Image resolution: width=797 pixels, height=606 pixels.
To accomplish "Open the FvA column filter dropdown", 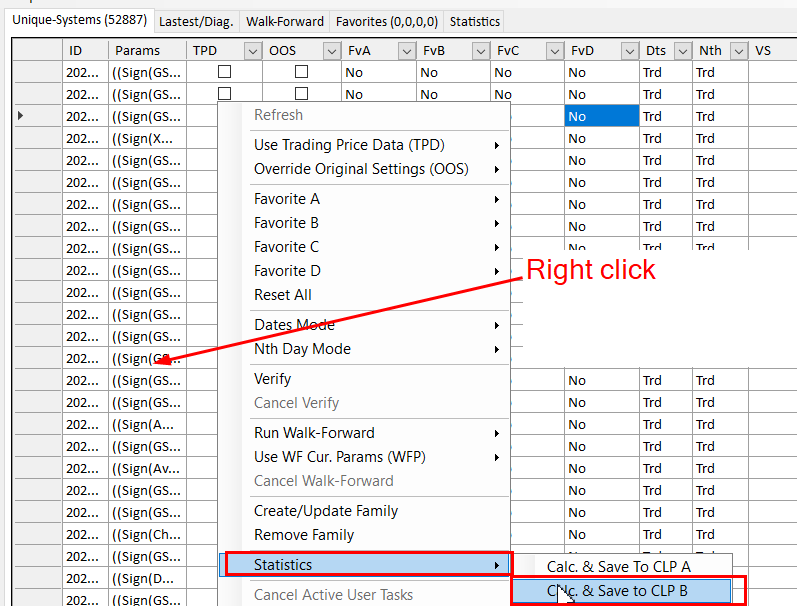I will [x=406, y=51].
